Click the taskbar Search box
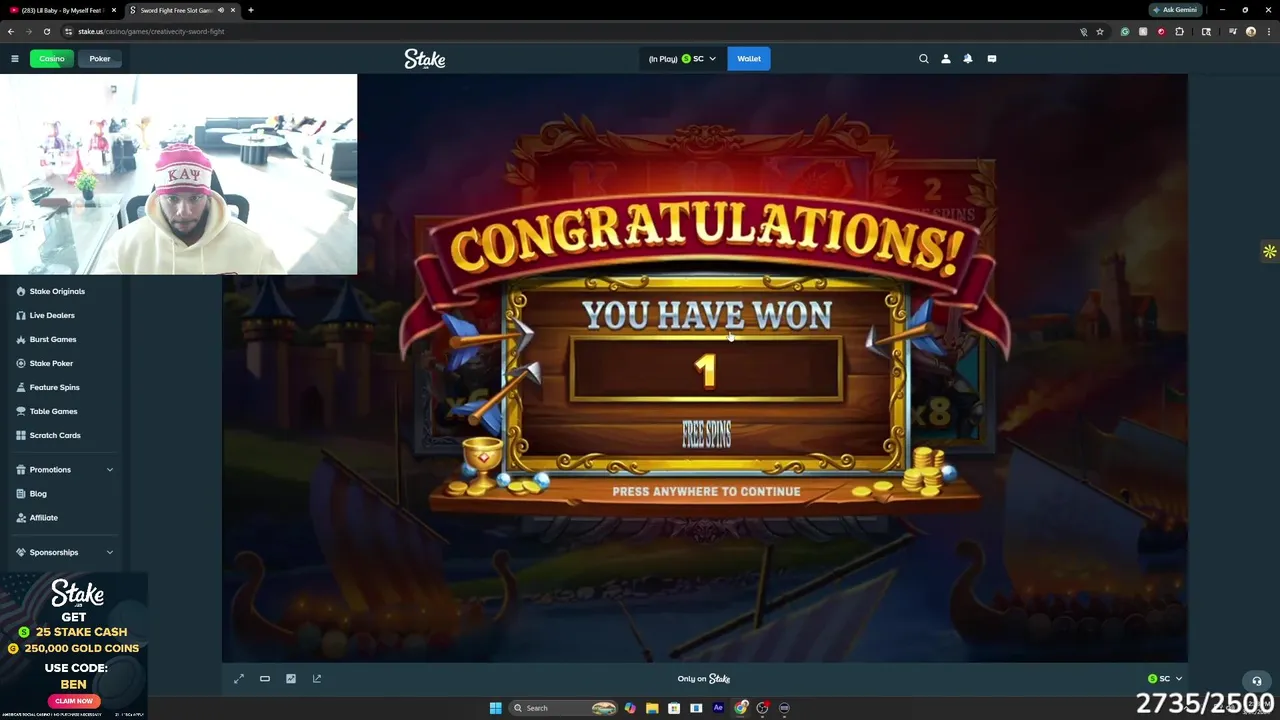 [565, 708]
